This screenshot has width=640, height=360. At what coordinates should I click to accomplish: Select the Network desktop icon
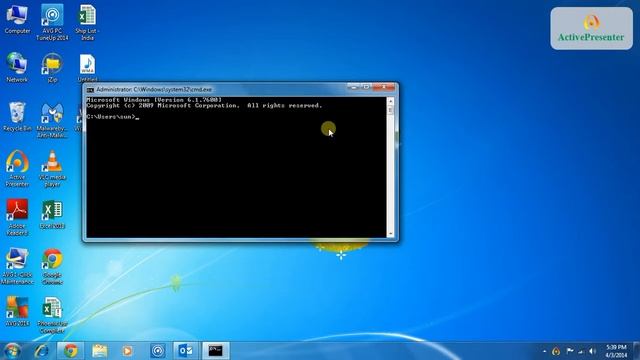click(x=17, y=67)
